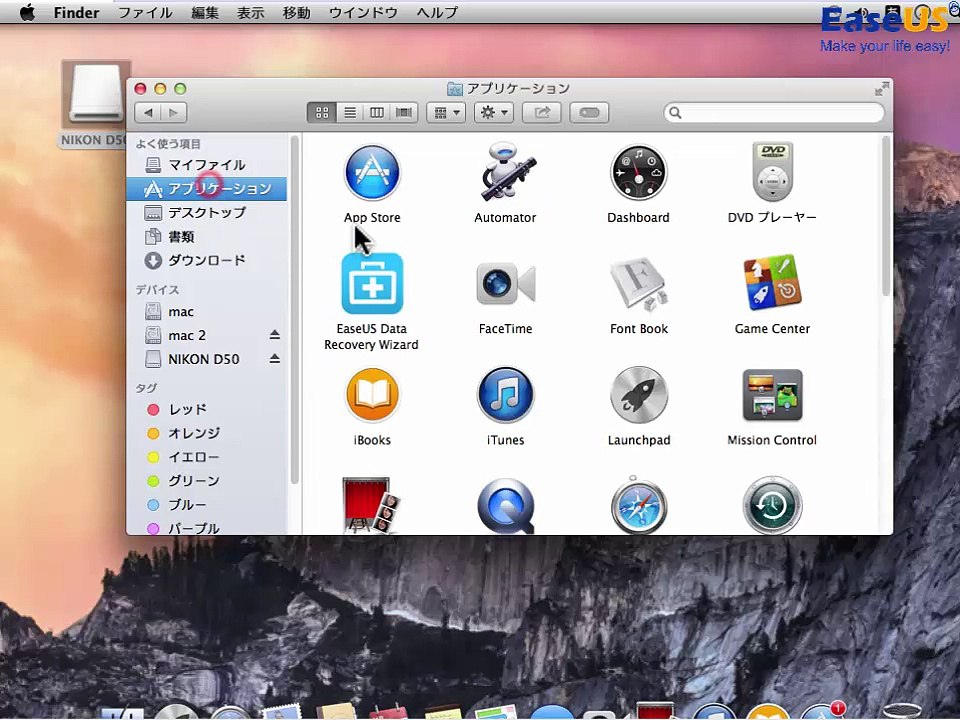
Task: Open the Font Book icon
Action: coord(639,283)
